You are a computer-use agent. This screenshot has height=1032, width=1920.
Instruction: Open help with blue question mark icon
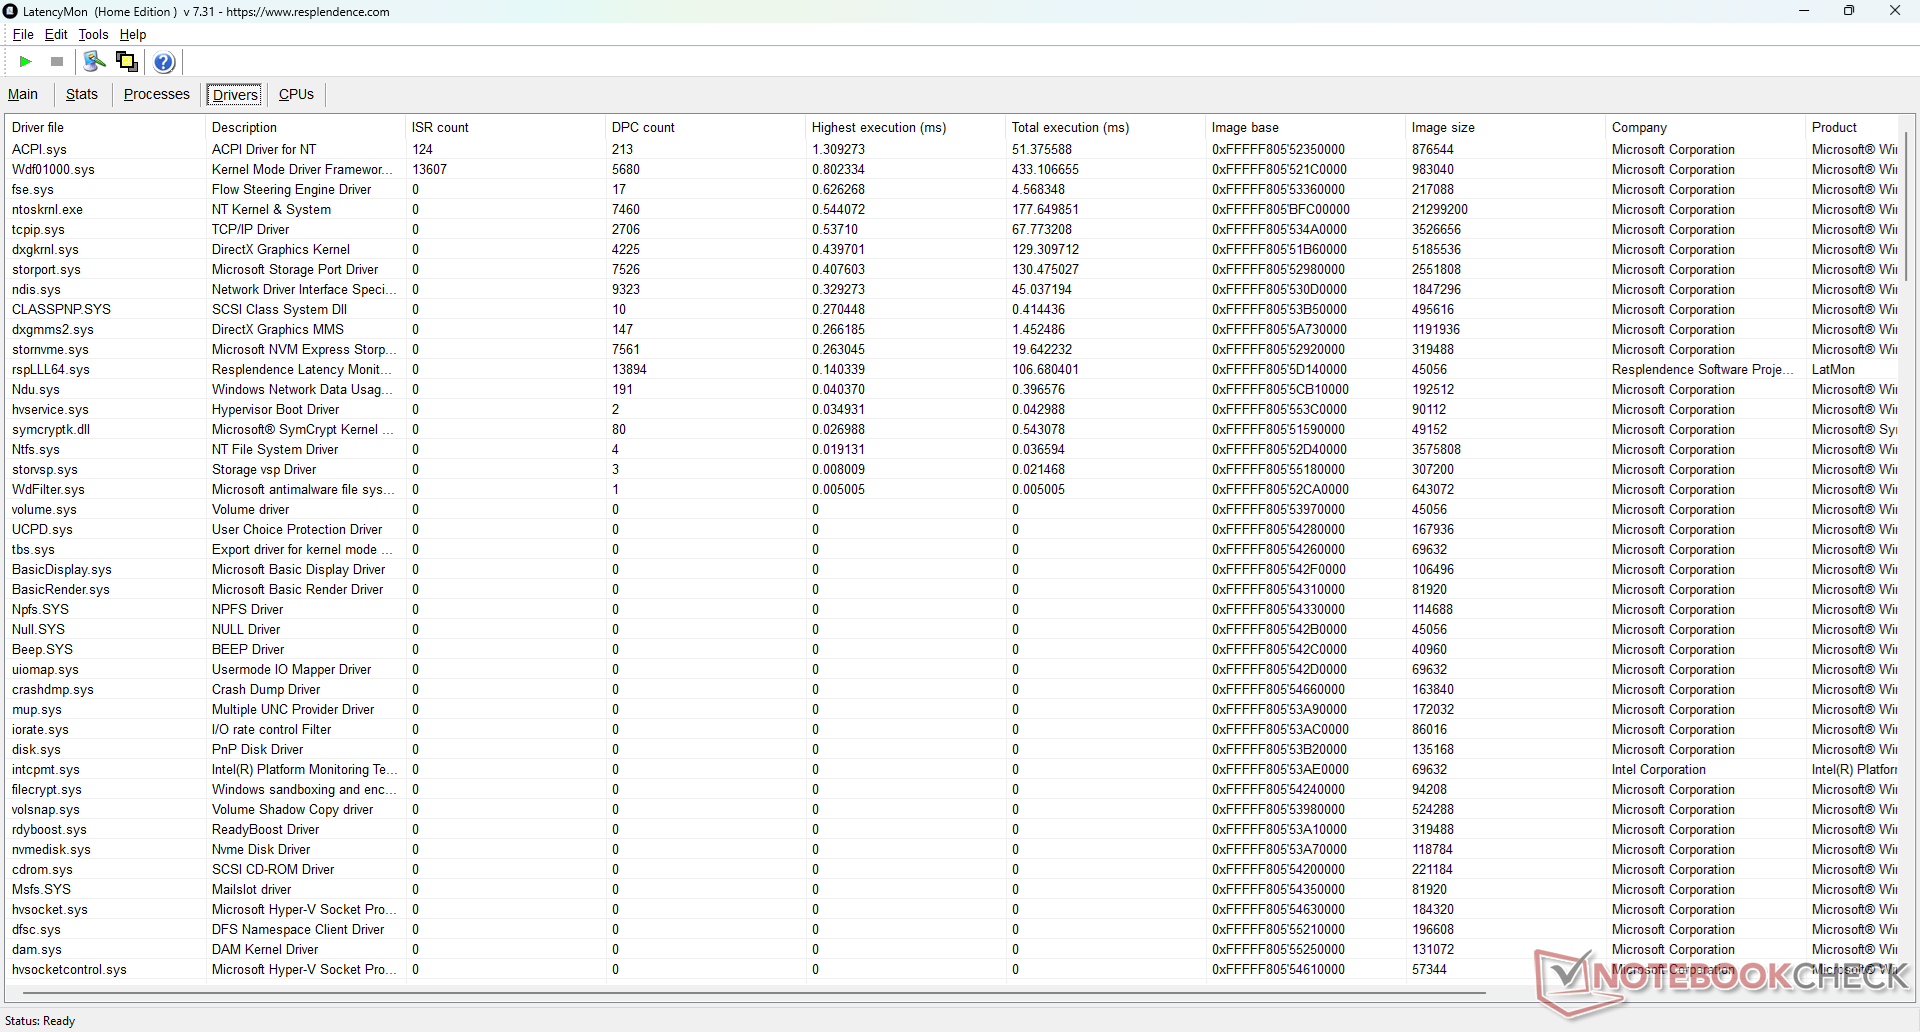(x=164, y=62)
